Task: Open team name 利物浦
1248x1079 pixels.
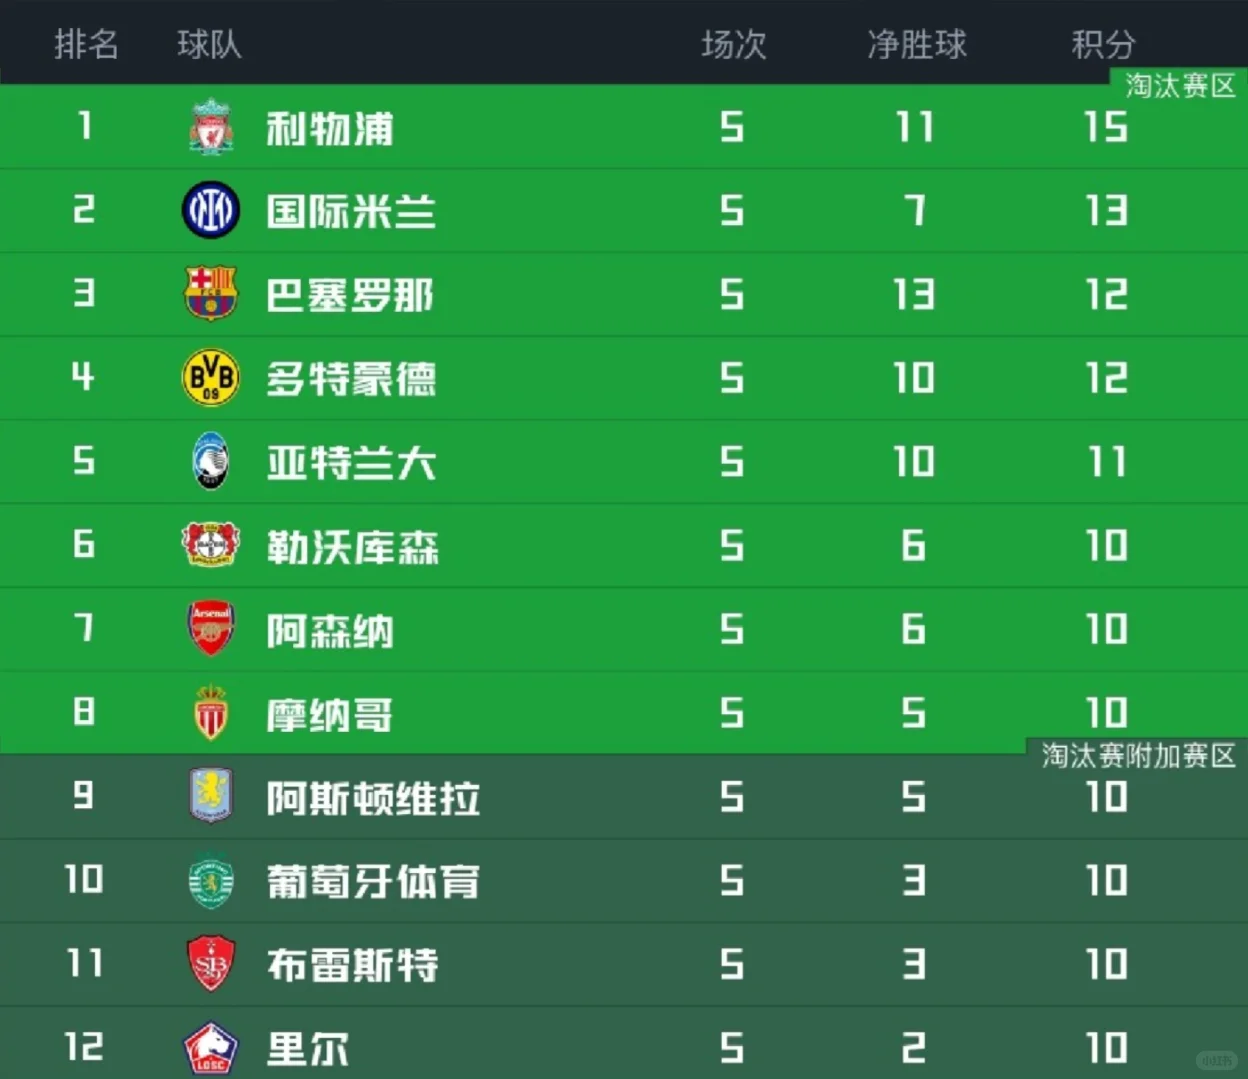Action: pyautogui.click(x=329, y=129)
